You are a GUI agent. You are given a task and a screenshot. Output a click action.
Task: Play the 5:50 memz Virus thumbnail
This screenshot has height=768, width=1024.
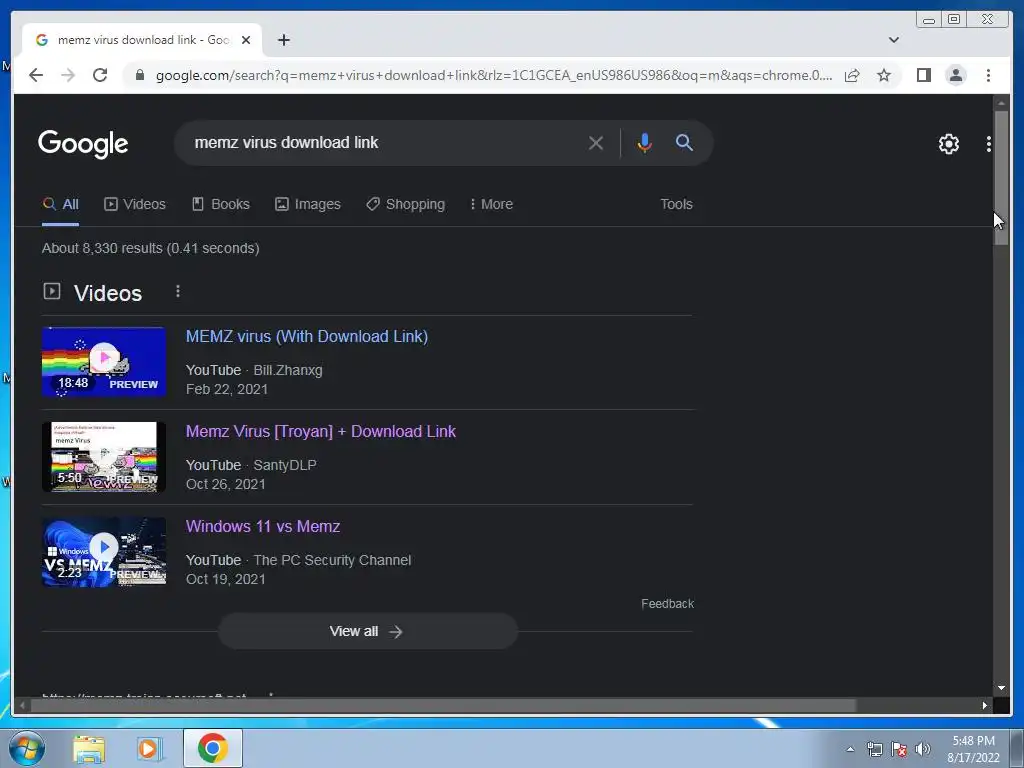(104, 456)
